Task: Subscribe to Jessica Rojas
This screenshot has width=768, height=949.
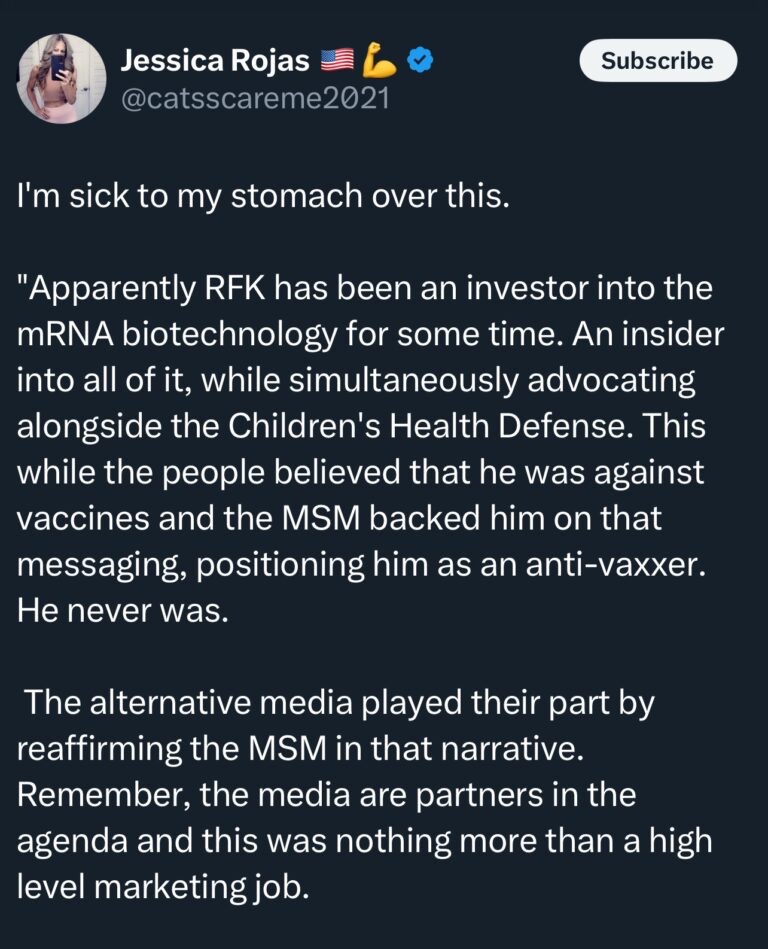Action: 658,61
